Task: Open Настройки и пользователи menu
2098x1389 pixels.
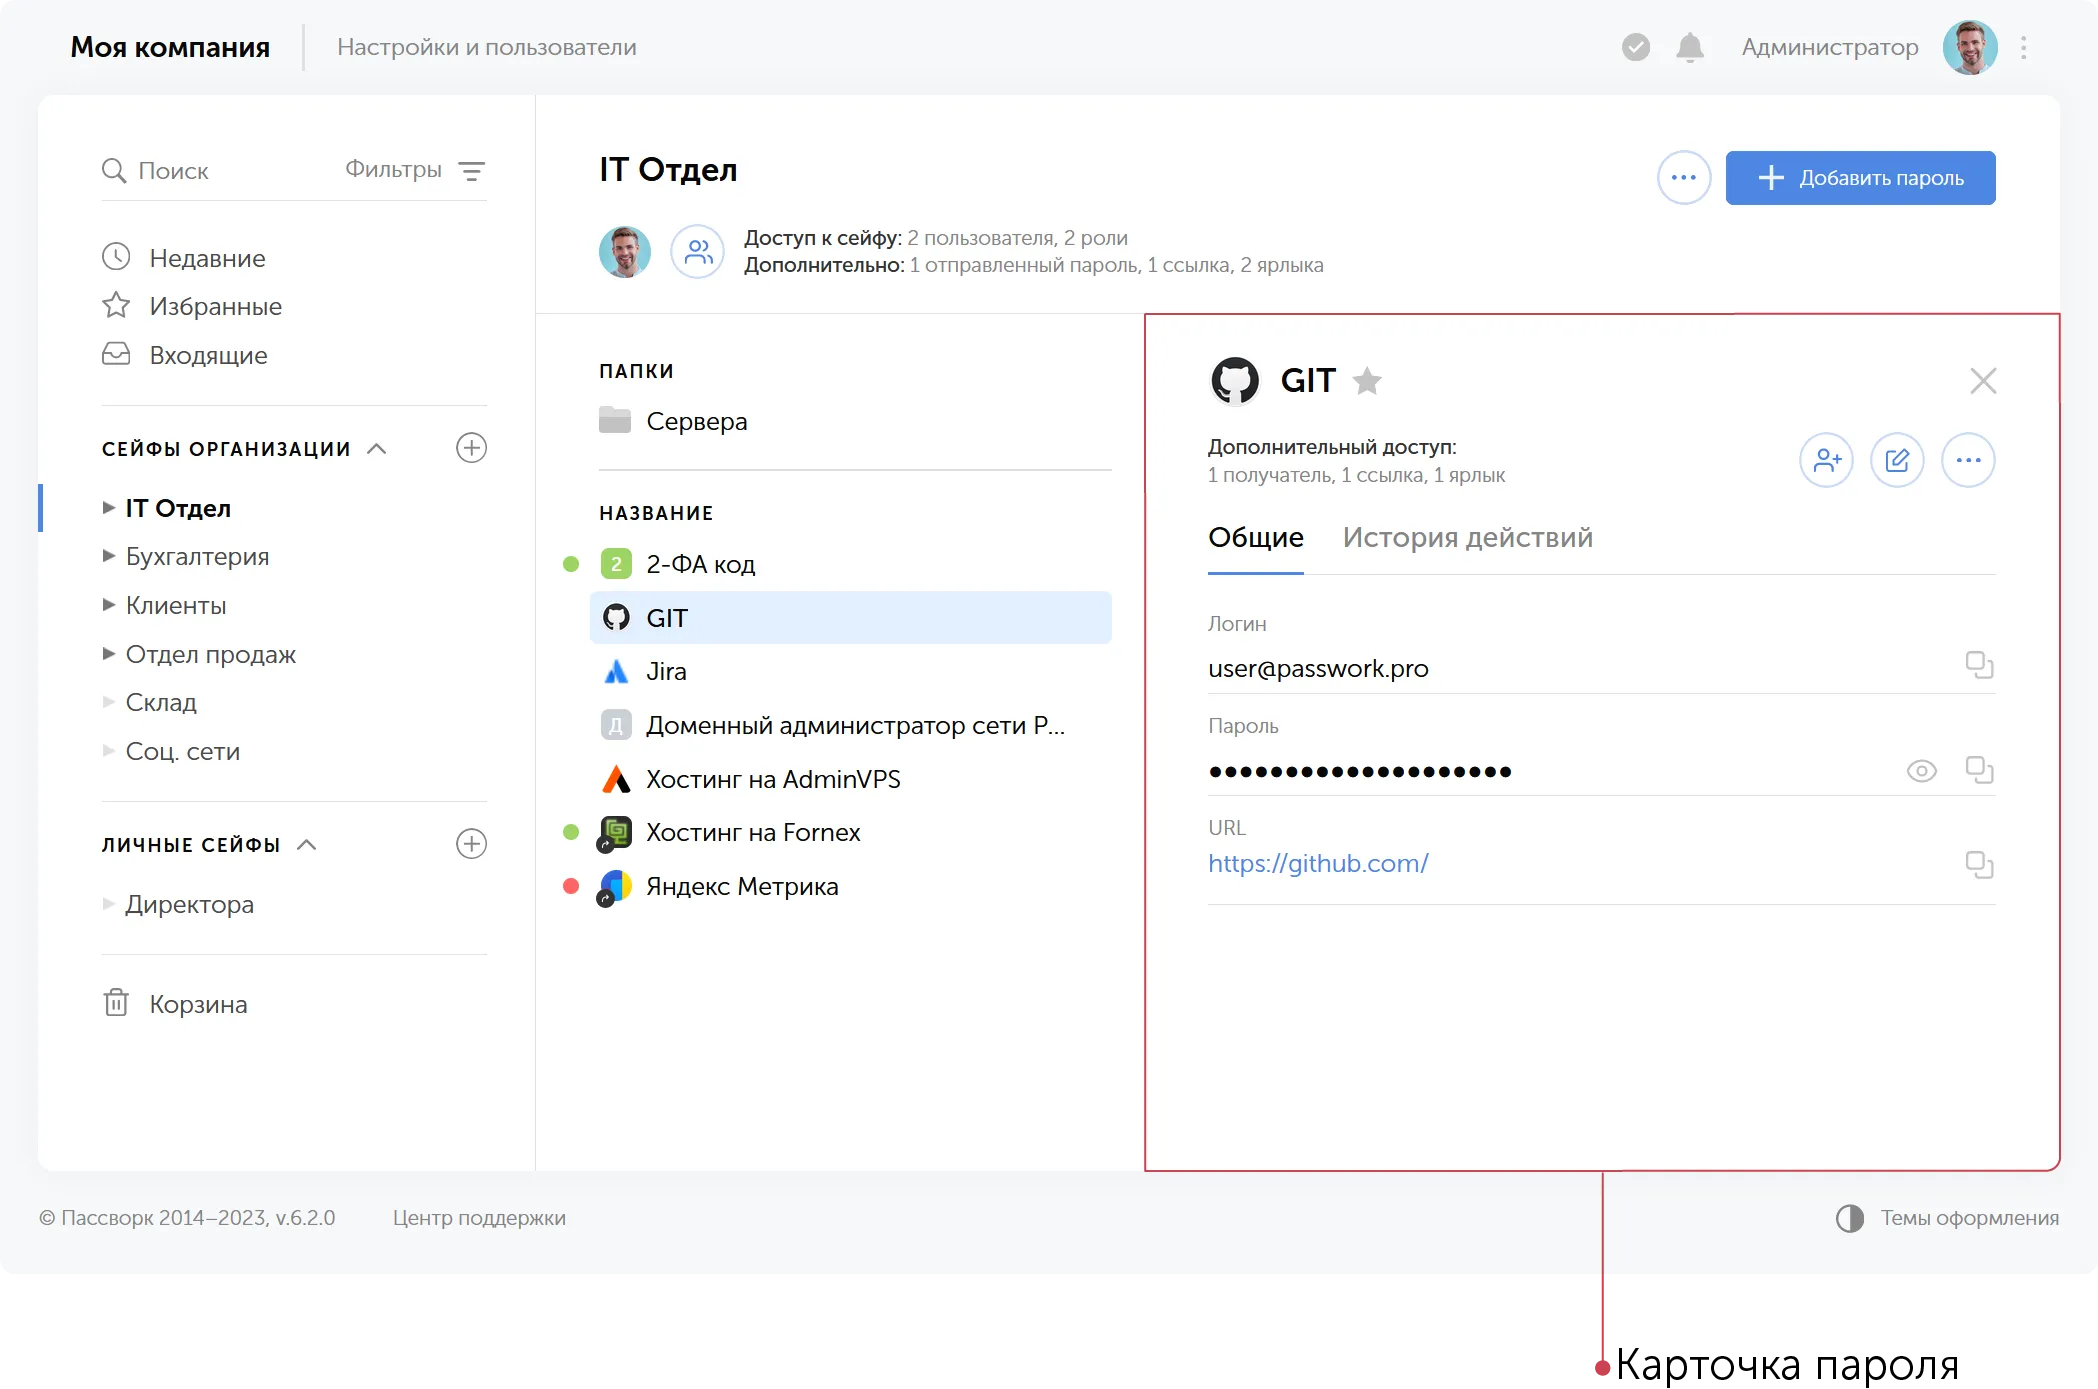Action: click(x=487, y=47)
